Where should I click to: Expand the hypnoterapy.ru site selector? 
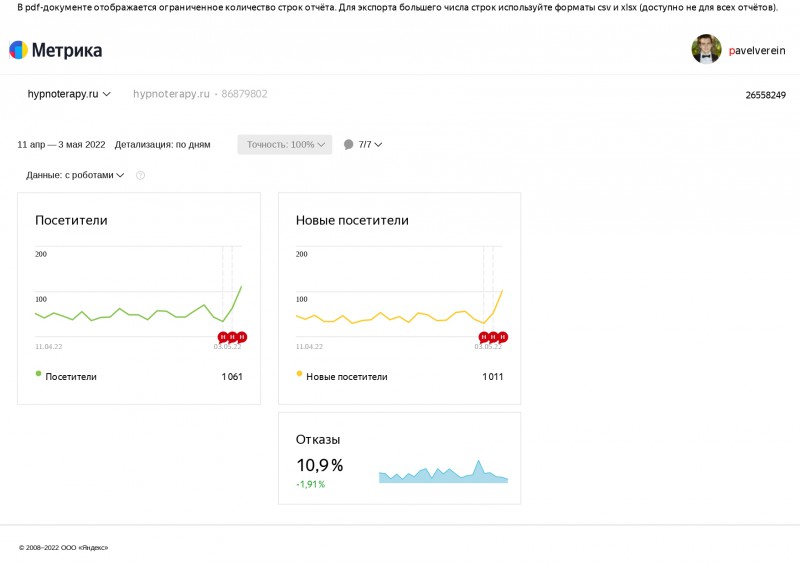click(69, 94)
